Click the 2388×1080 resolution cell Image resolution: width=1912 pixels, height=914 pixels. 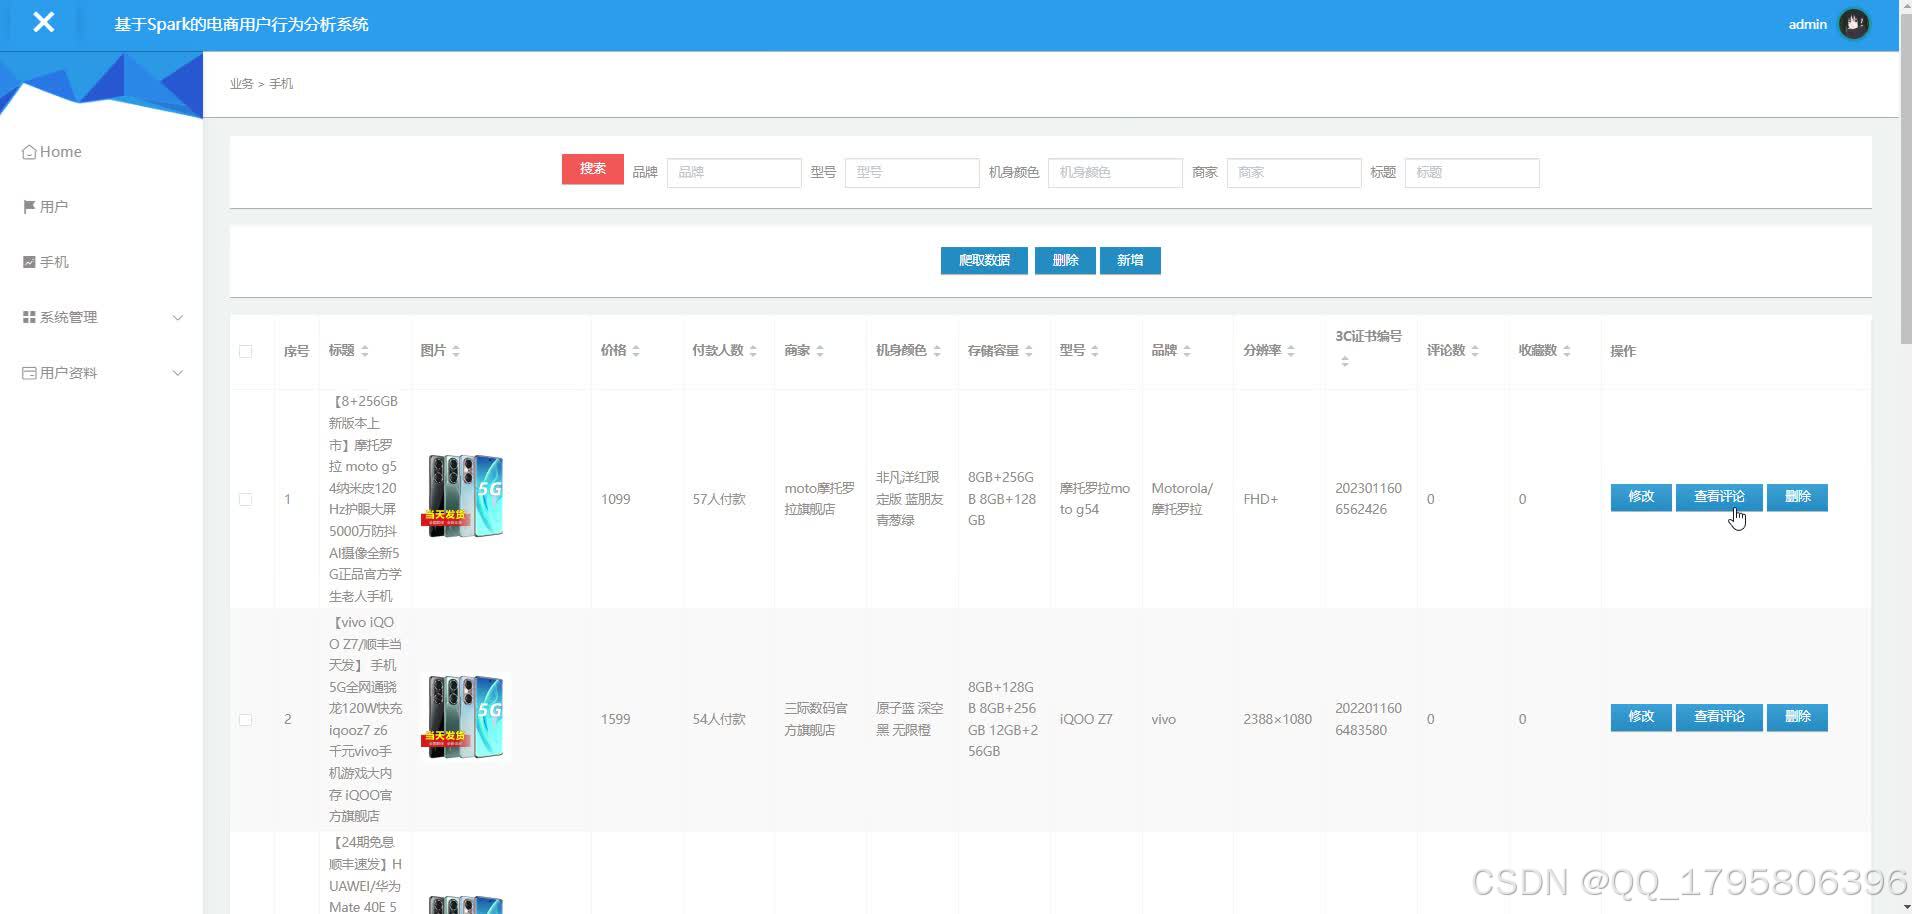pos(1278,719)
